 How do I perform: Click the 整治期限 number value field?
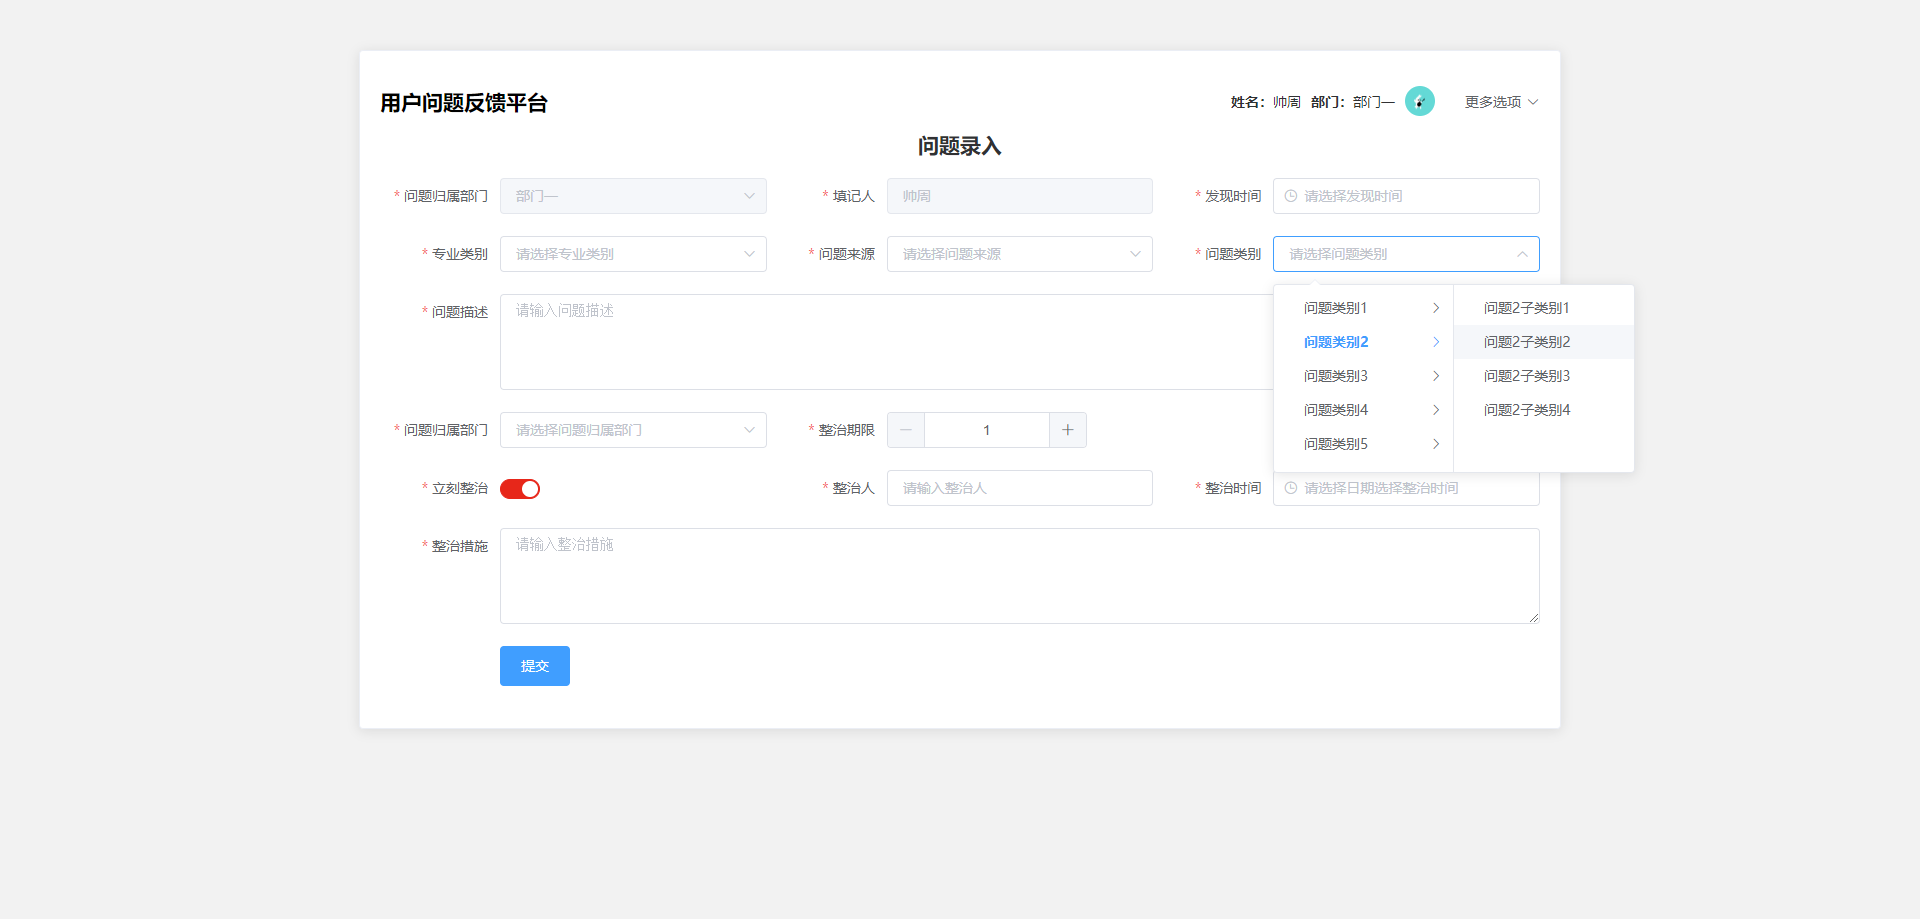[987, 429]
